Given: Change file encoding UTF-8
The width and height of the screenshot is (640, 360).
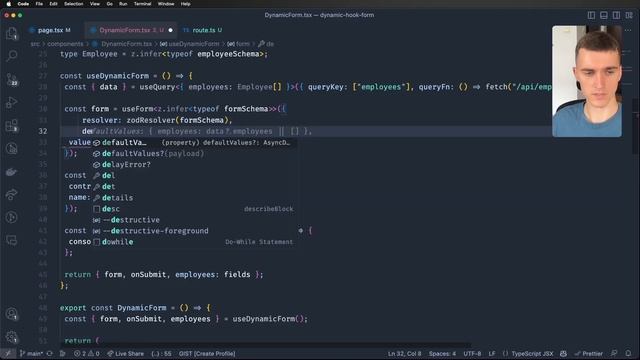Looking at the screenshot, I should click(472, 353).
